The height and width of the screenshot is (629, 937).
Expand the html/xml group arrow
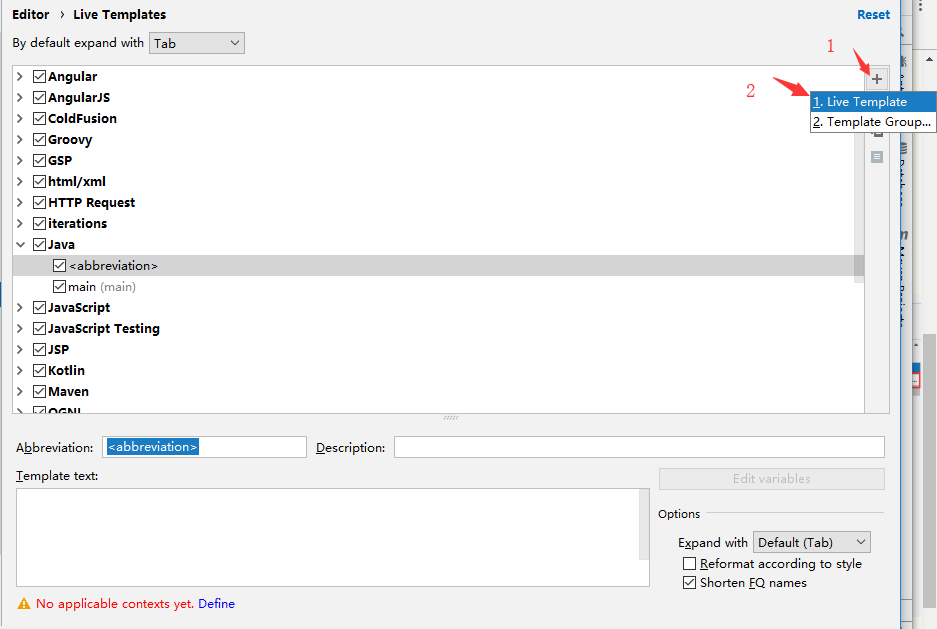[x=20, y=182]
